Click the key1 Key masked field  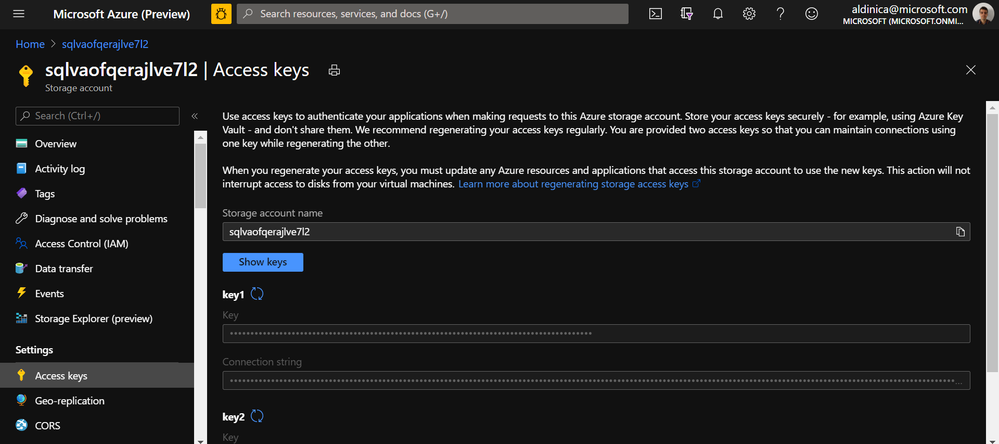[x=596, y=333]
